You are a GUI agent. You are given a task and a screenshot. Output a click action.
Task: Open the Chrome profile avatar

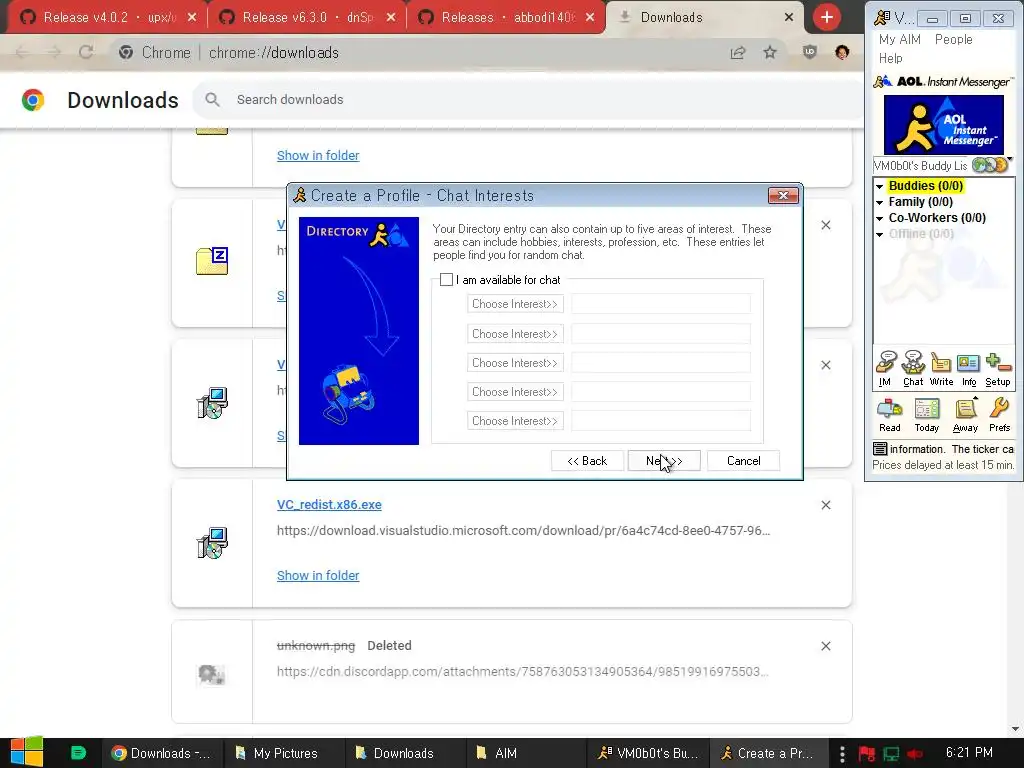842,52
